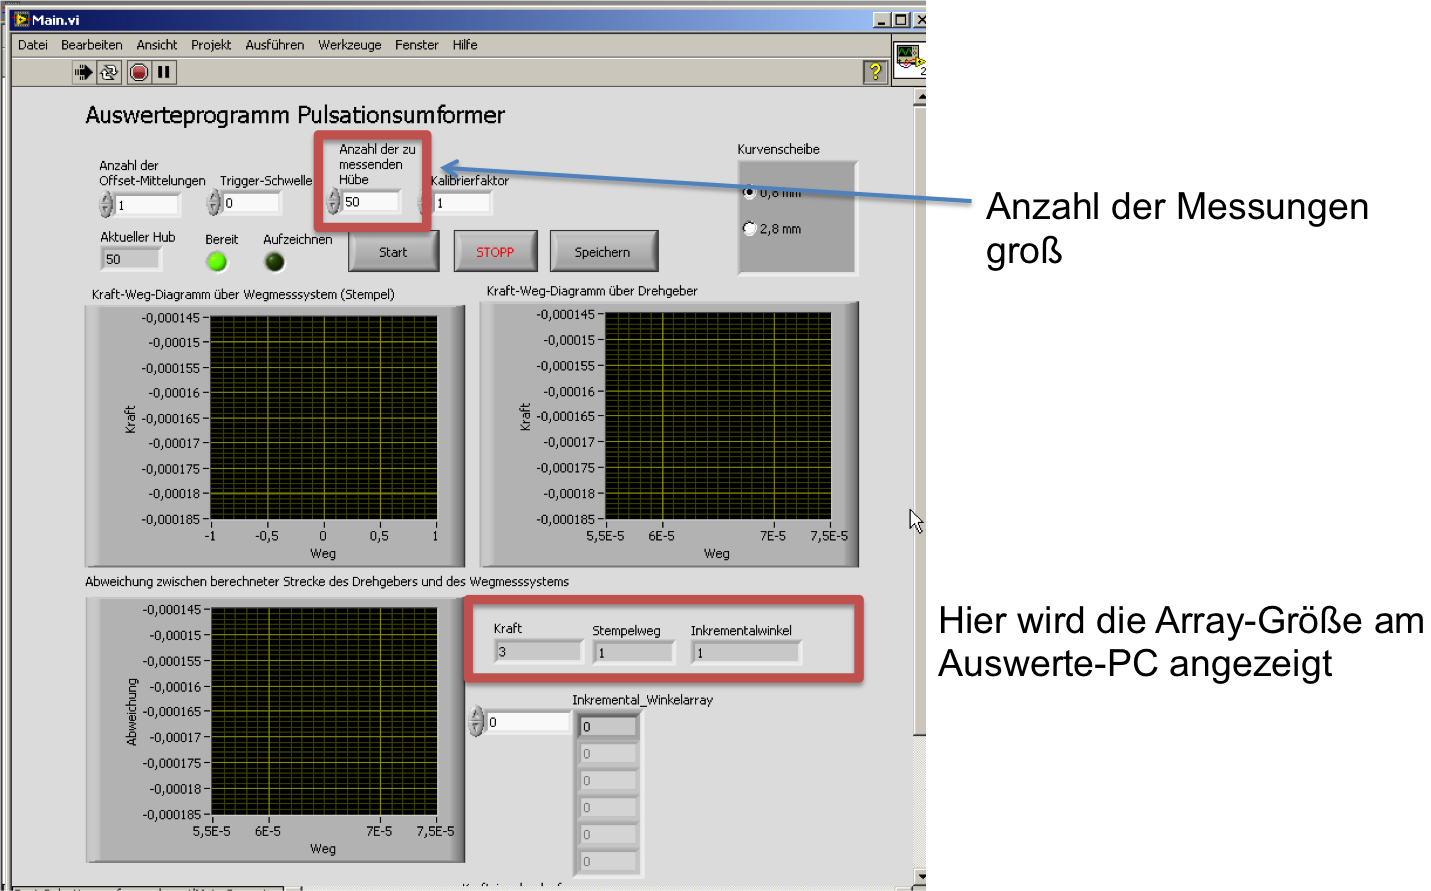Click the 'Inkrementalwinkel' label
The height and width of the screenshot is (891, 1431).
pyautogui.click(x=741, y=631)
